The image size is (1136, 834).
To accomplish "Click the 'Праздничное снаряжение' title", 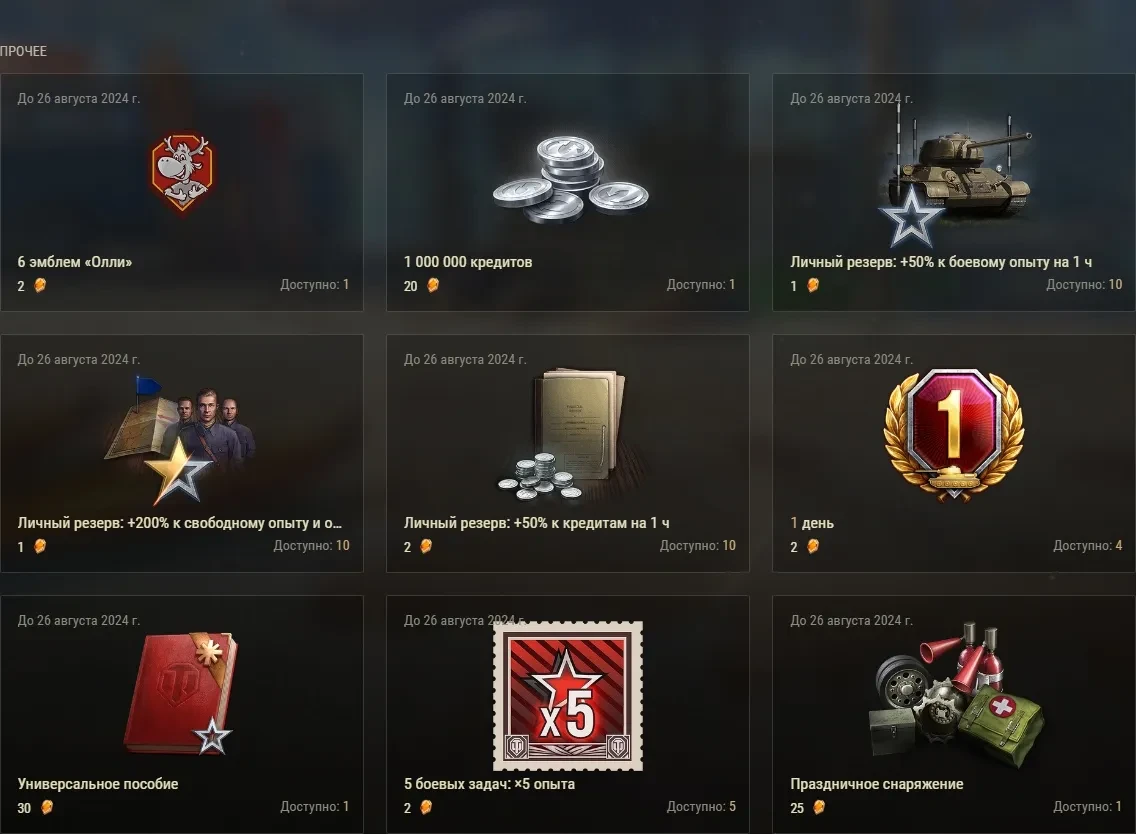I will pyautogui.click(x=877, y=784).
